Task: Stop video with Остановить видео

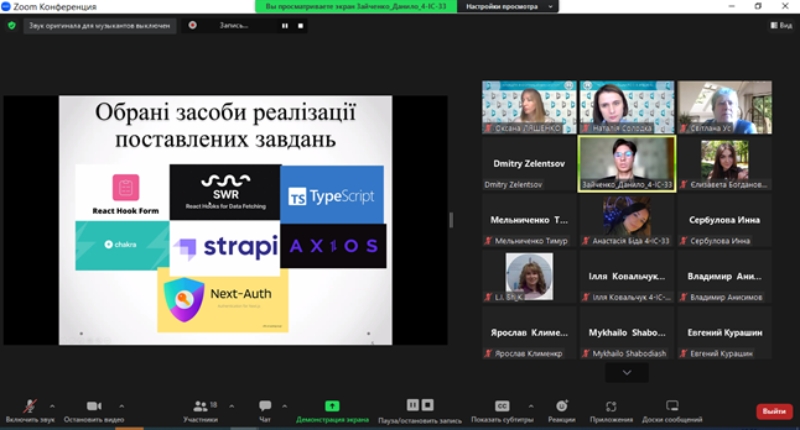Action: pyautogui.click(x=94, y=411)
